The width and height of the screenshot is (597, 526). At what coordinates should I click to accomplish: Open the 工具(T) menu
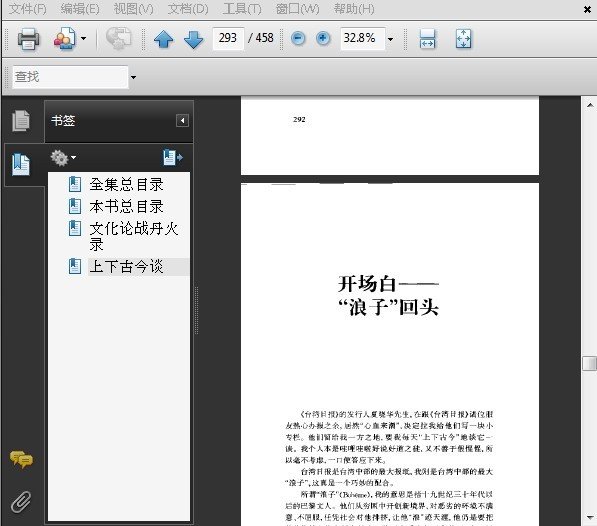click(242, 8)
